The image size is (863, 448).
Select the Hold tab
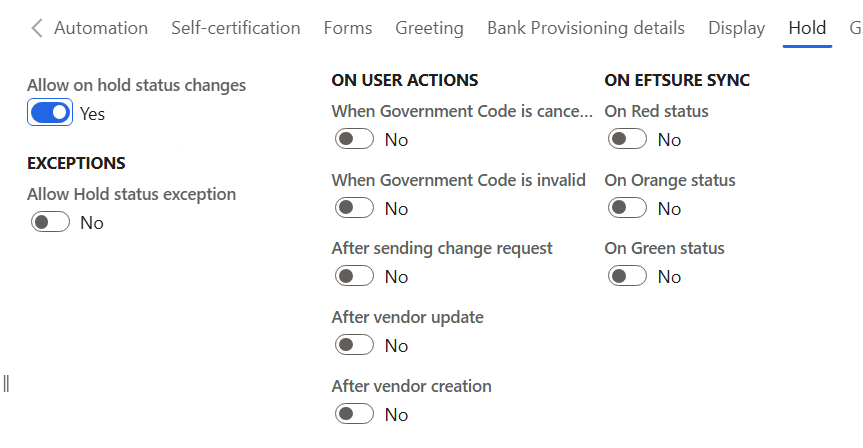point(807,28)
